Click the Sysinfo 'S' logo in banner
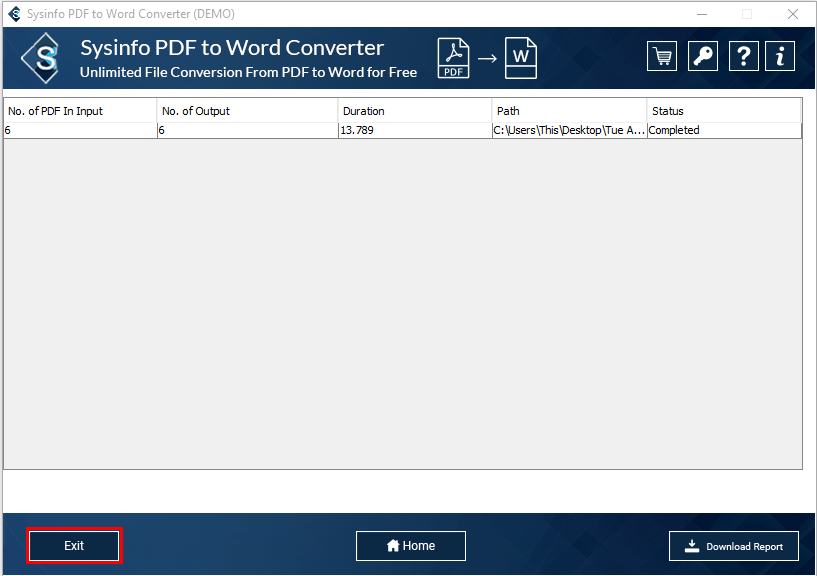817x576 pixels. pyautogui.click(x=46, y=59)
